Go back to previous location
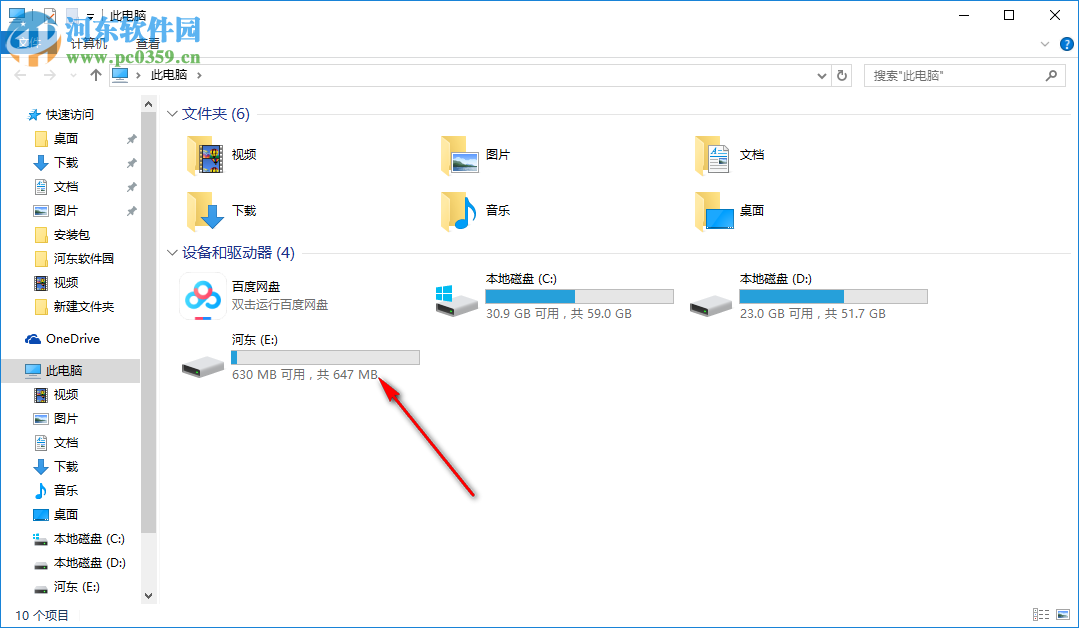This screenshot has height=628, width=1079. 20,75
